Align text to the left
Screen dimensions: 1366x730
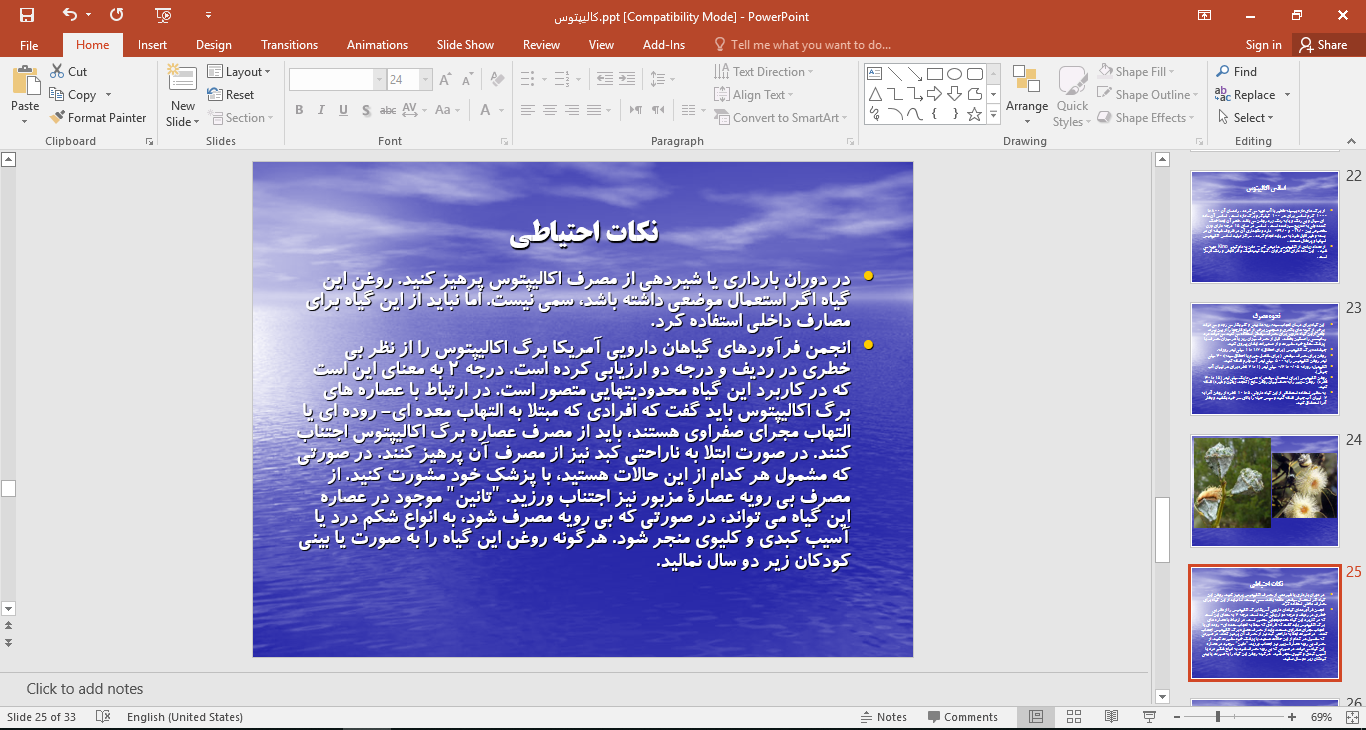[527, 110]
